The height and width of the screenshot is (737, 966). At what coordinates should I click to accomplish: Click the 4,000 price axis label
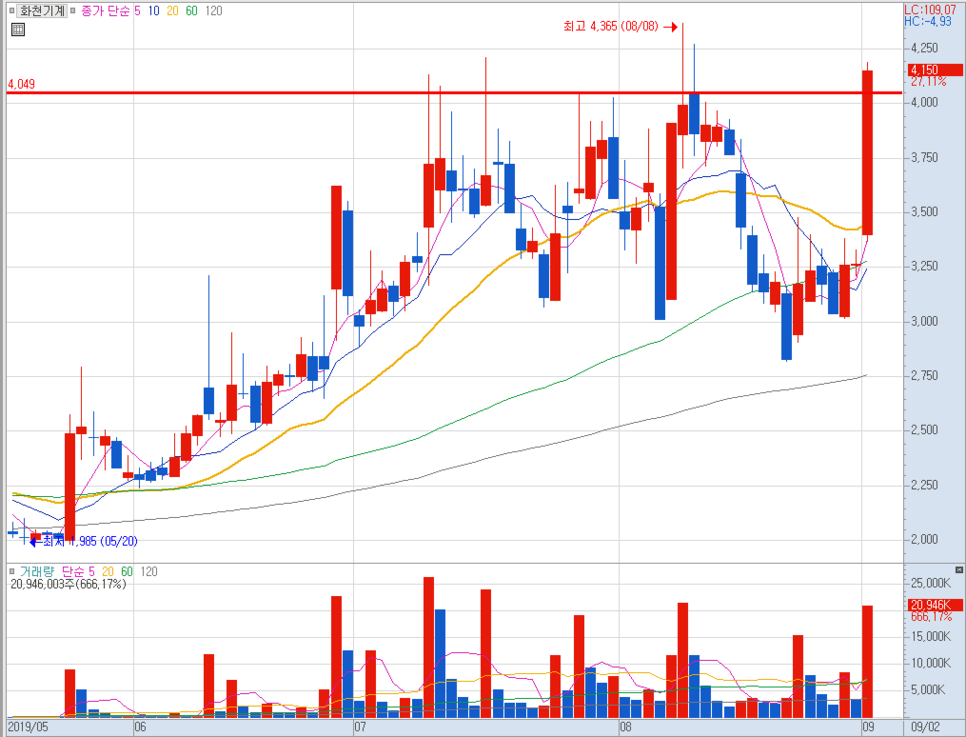tap(924, 102)
